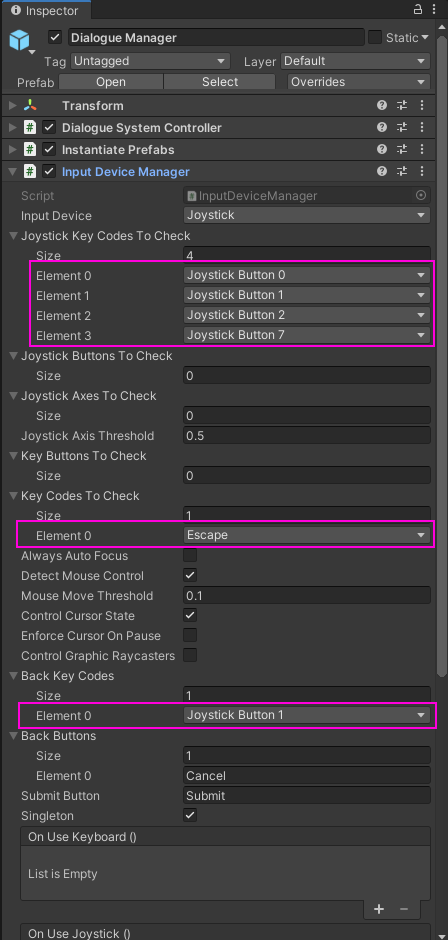Open Input Device Manager help reference
Screen dimensions: 448x940
381,171
